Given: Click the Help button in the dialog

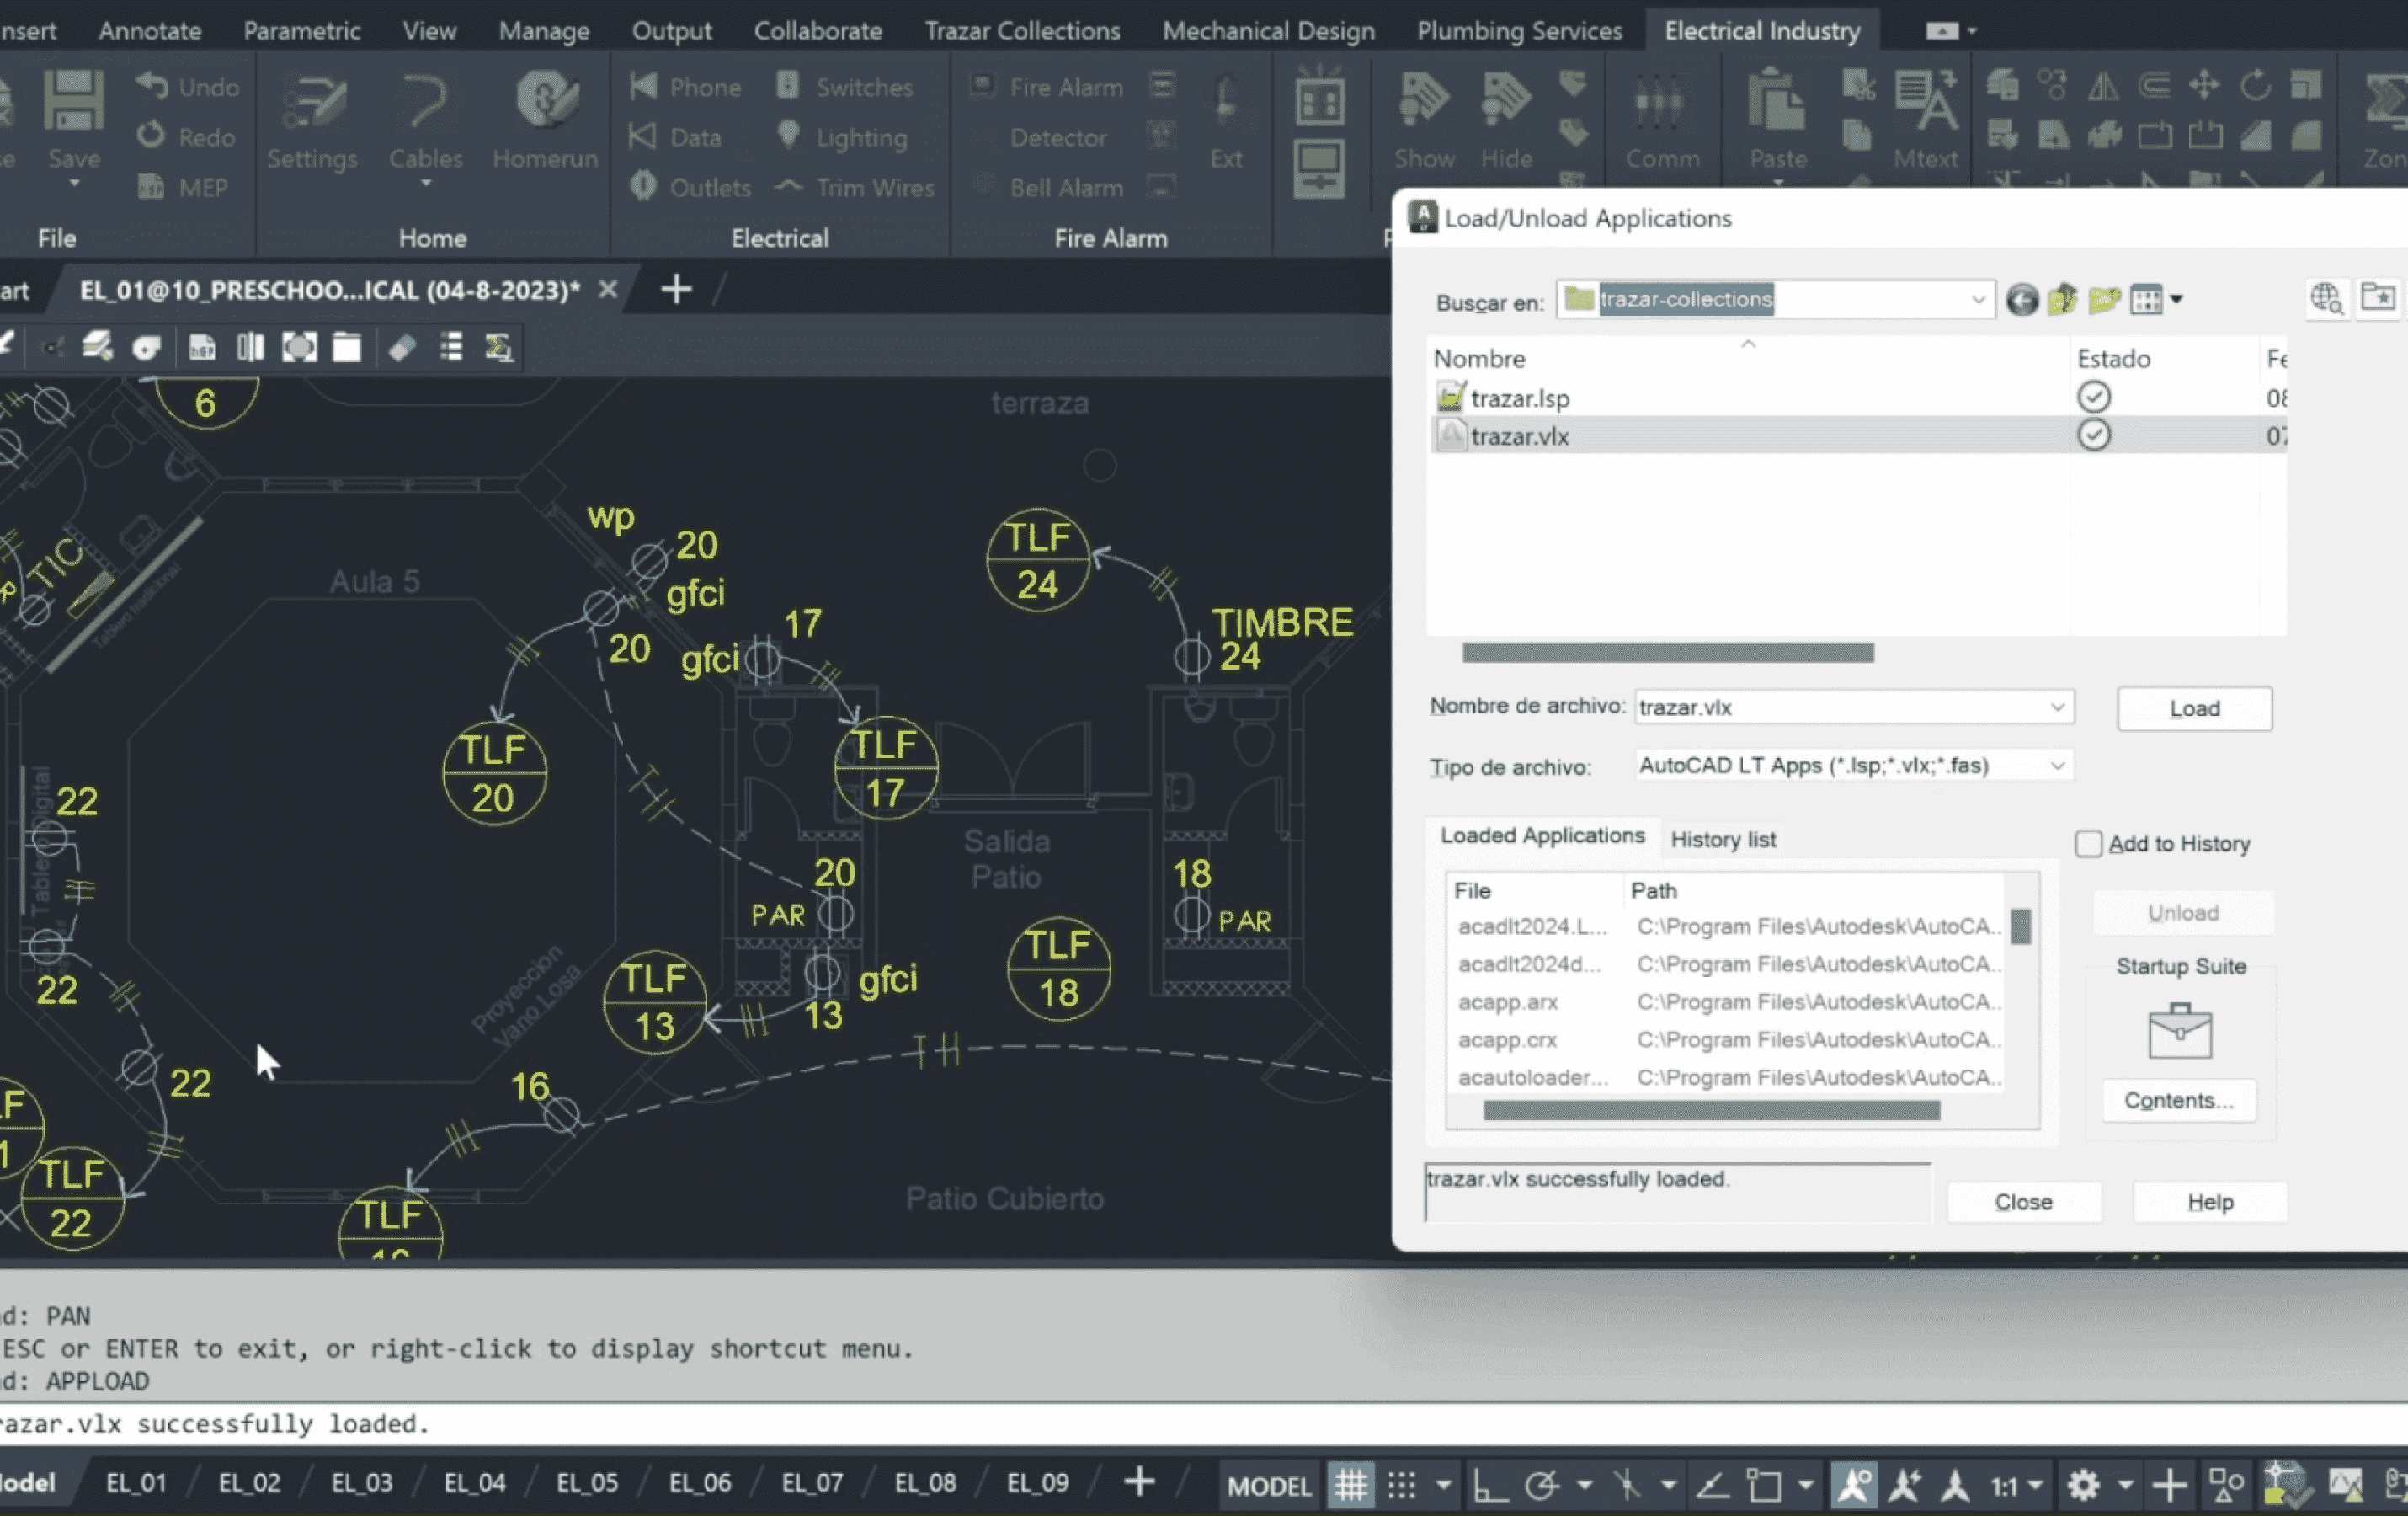Looking at the screenshot, I should point(2210,1202).
